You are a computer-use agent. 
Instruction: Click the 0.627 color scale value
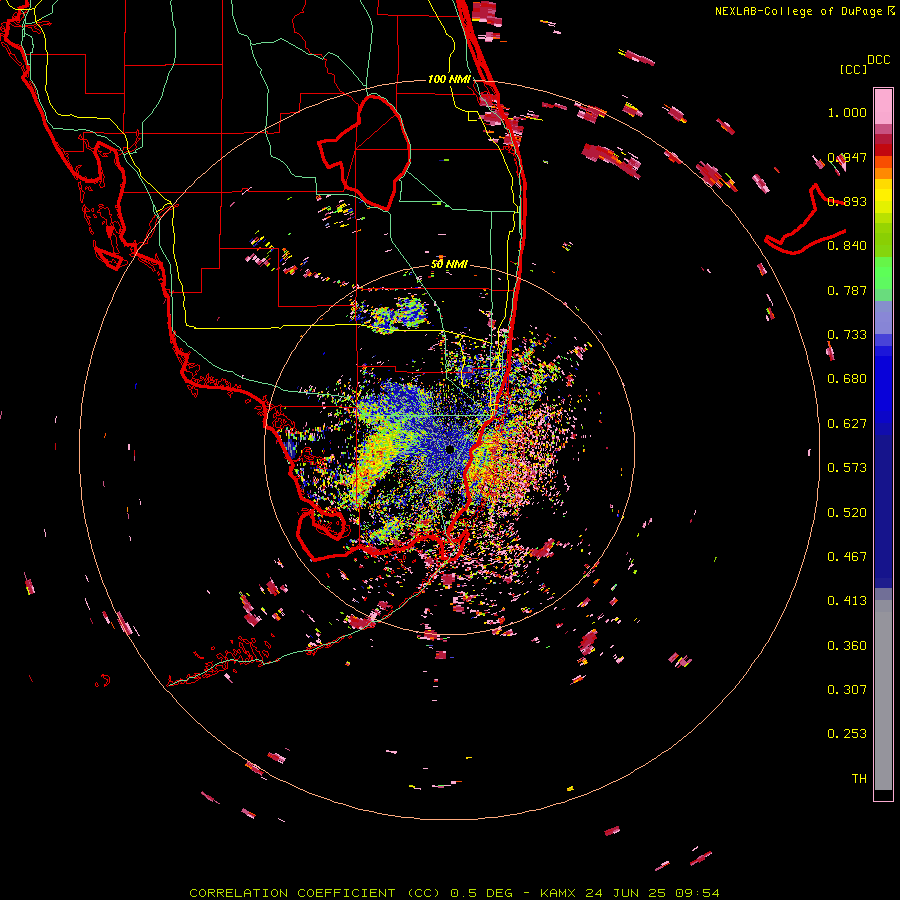click(x=847, y=424)
